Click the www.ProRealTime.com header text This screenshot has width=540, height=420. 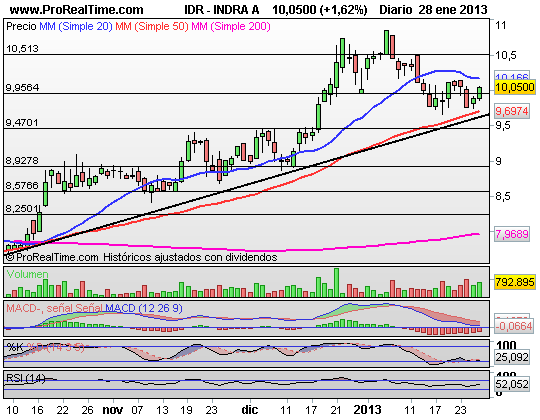click(76, 9)
